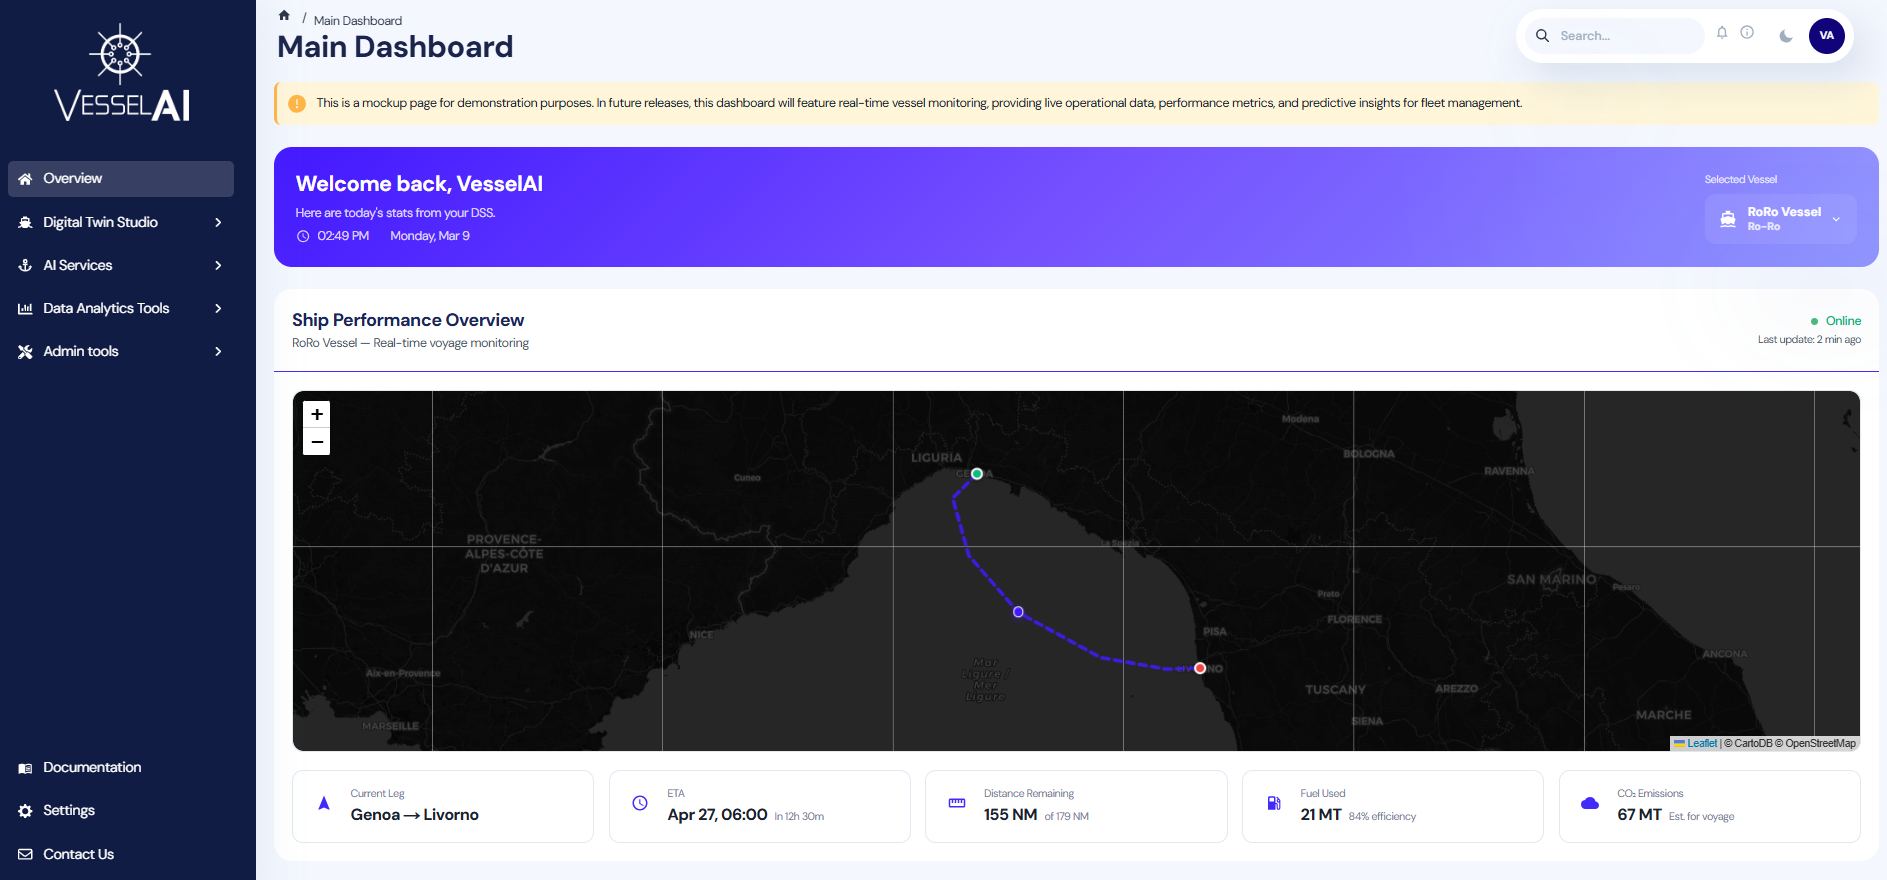This screenshot has width=1887, height=880.
Task: Click the home breadcrumb icon
Action: click(x=284, y=16)
